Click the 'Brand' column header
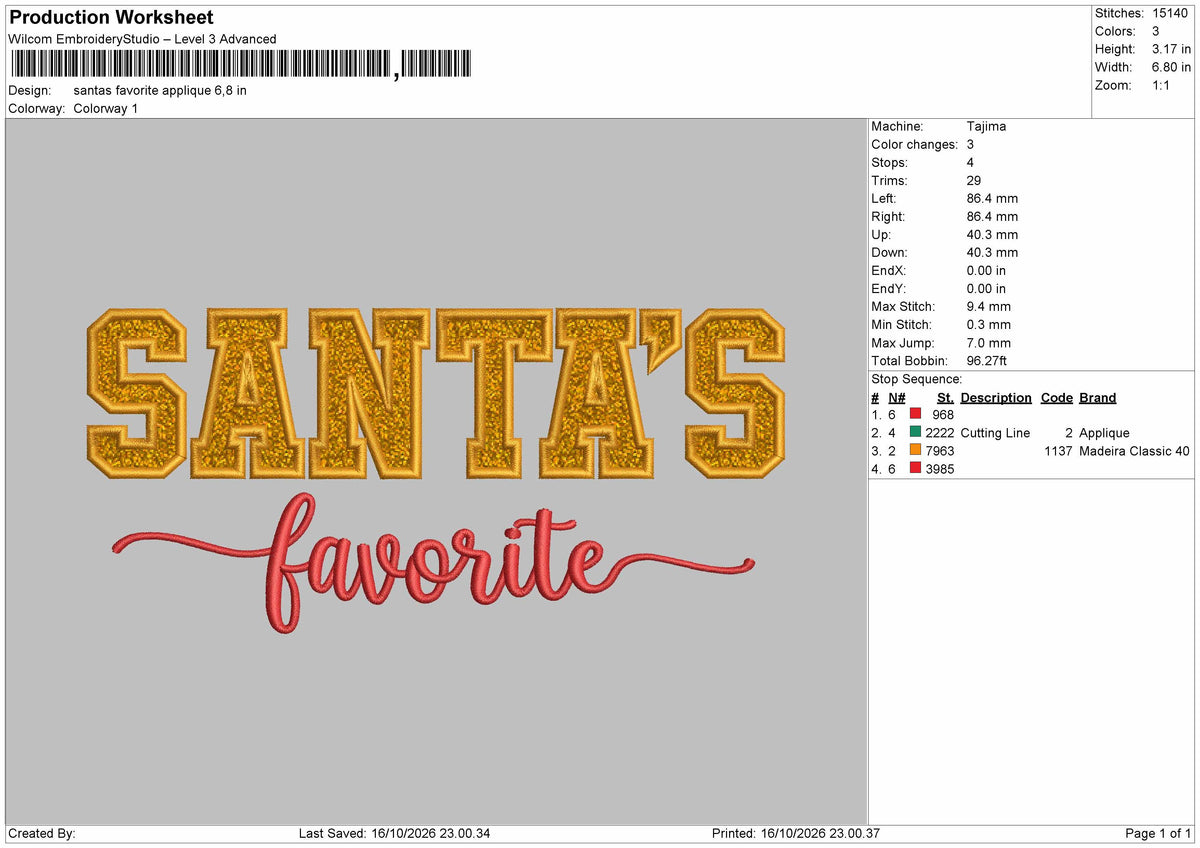The image size is (1200, 848). [x=1098, y=397]
